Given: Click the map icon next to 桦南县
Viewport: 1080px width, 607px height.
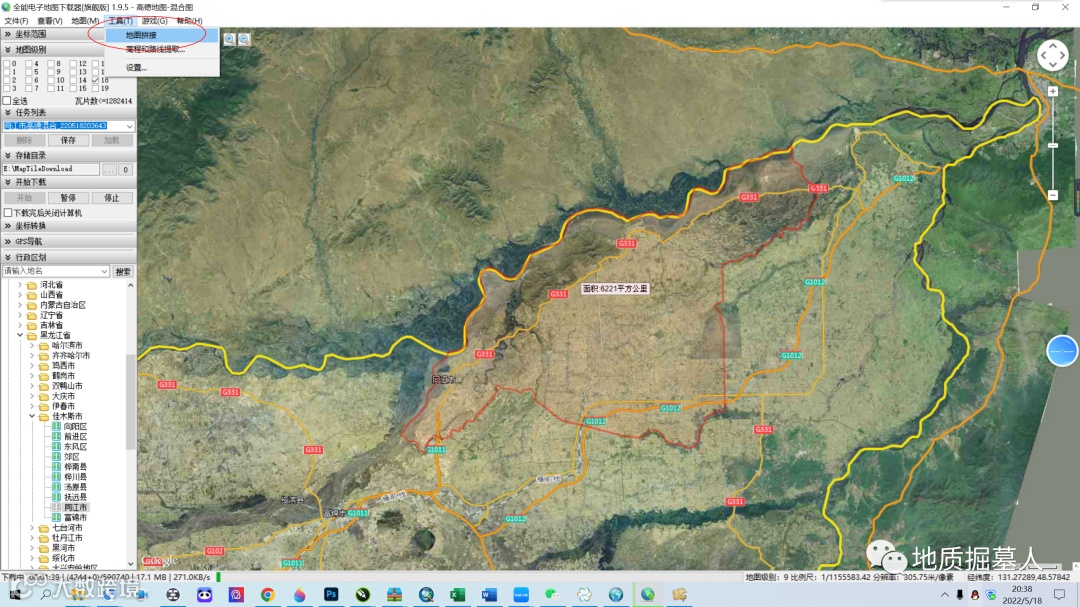Looking at the screenshot, I should 56,467.
